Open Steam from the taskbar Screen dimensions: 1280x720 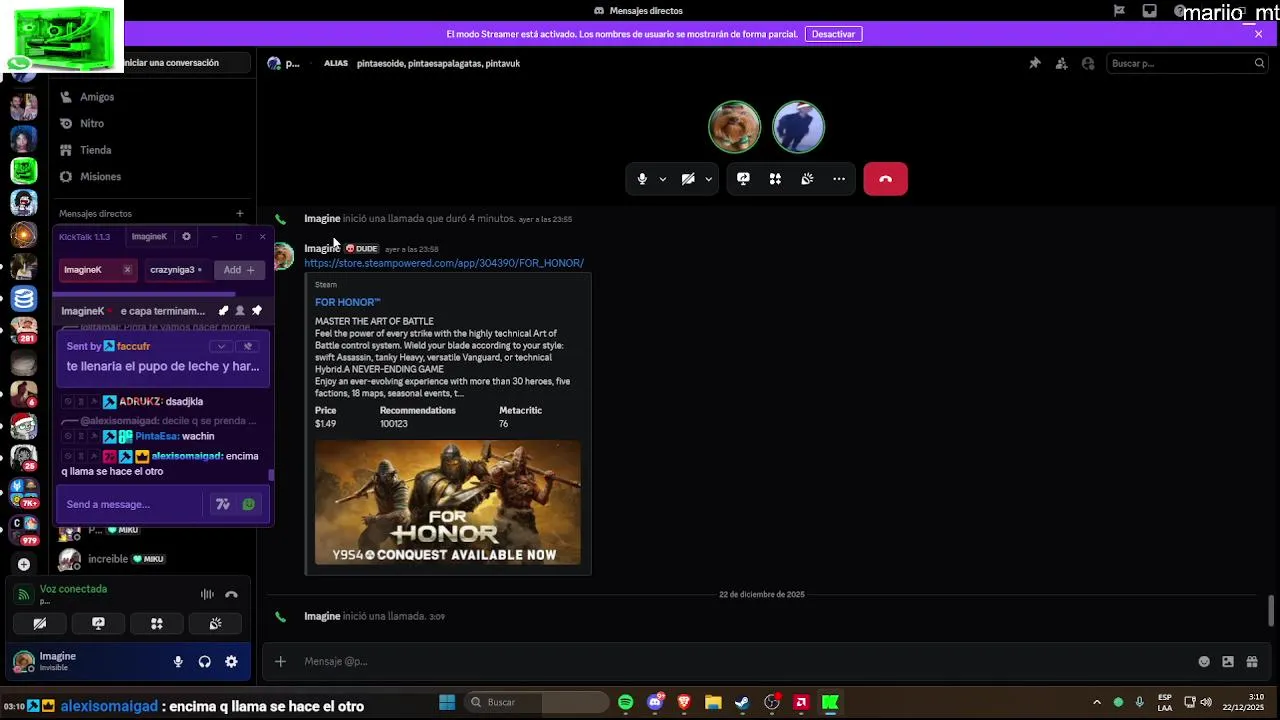coord(742,702)
